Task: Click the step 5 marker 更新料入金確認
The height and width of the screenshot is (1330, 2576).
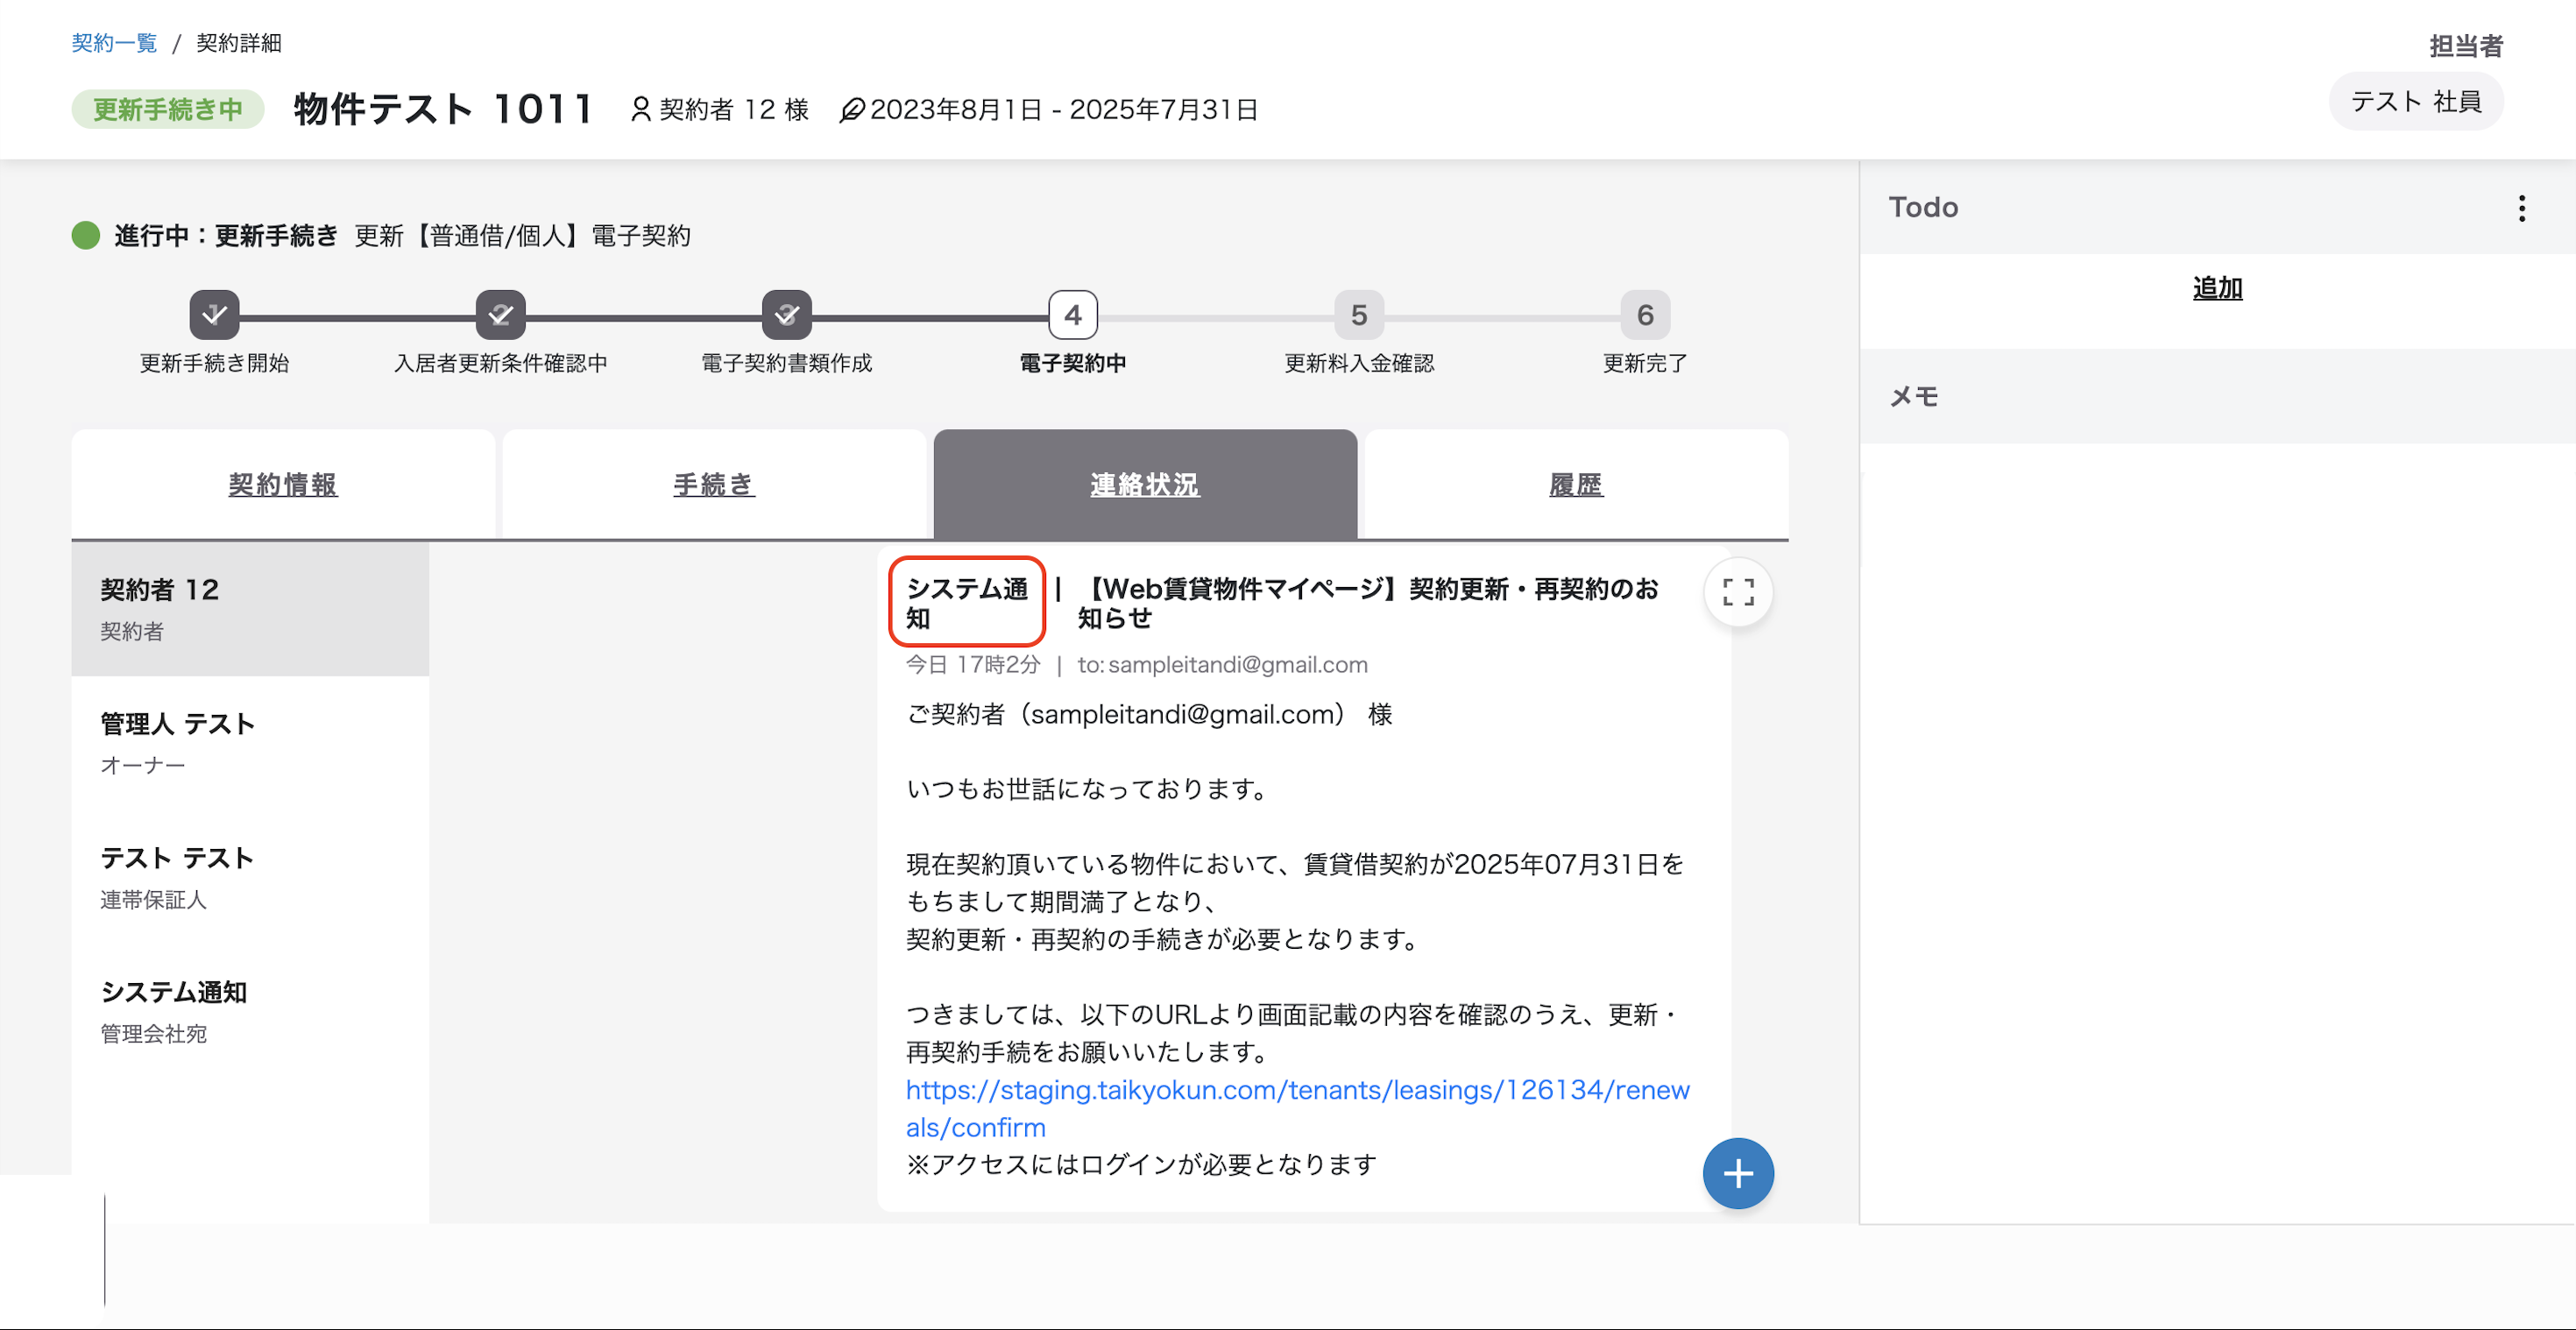Action: click(1358, 315)
